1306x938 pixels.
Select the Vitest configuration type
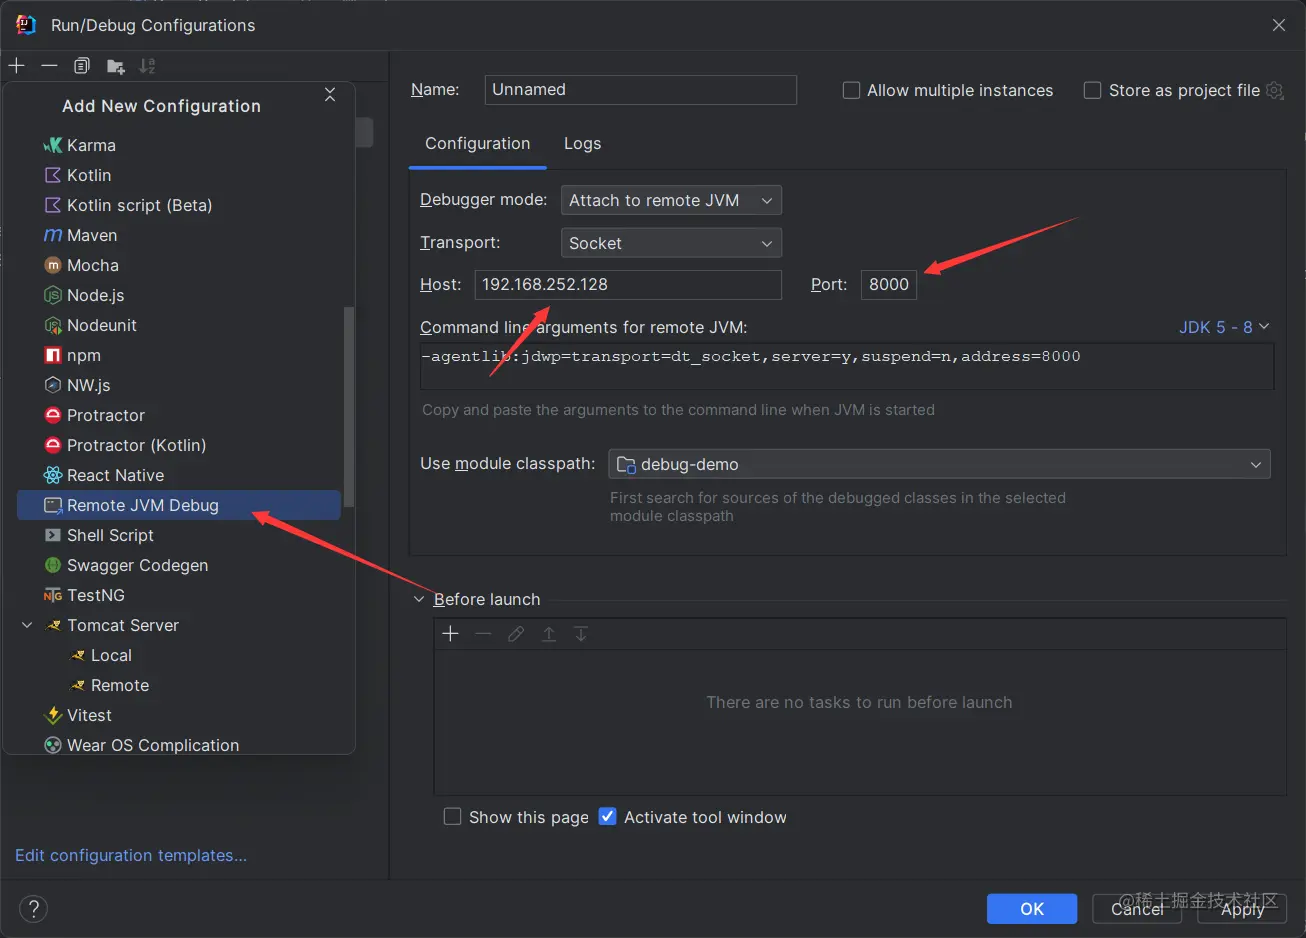(x=180, y=715)
